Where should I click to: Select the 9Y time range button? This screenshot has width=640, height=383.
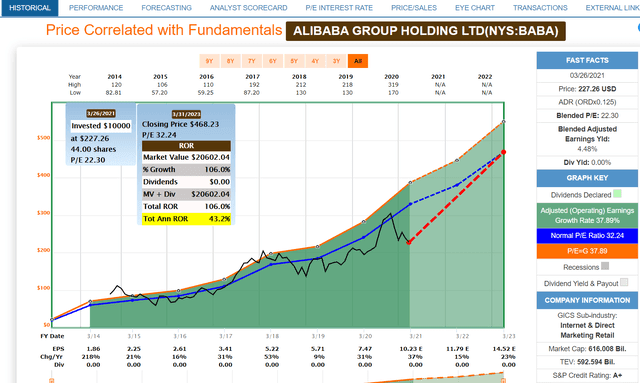(x=209, y=61)
